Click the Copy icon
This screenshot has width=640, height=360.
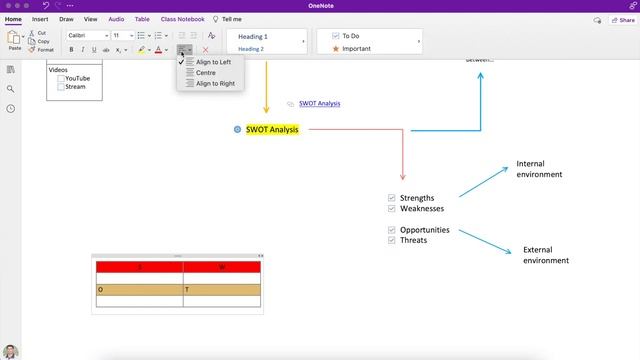coord(32,41)
